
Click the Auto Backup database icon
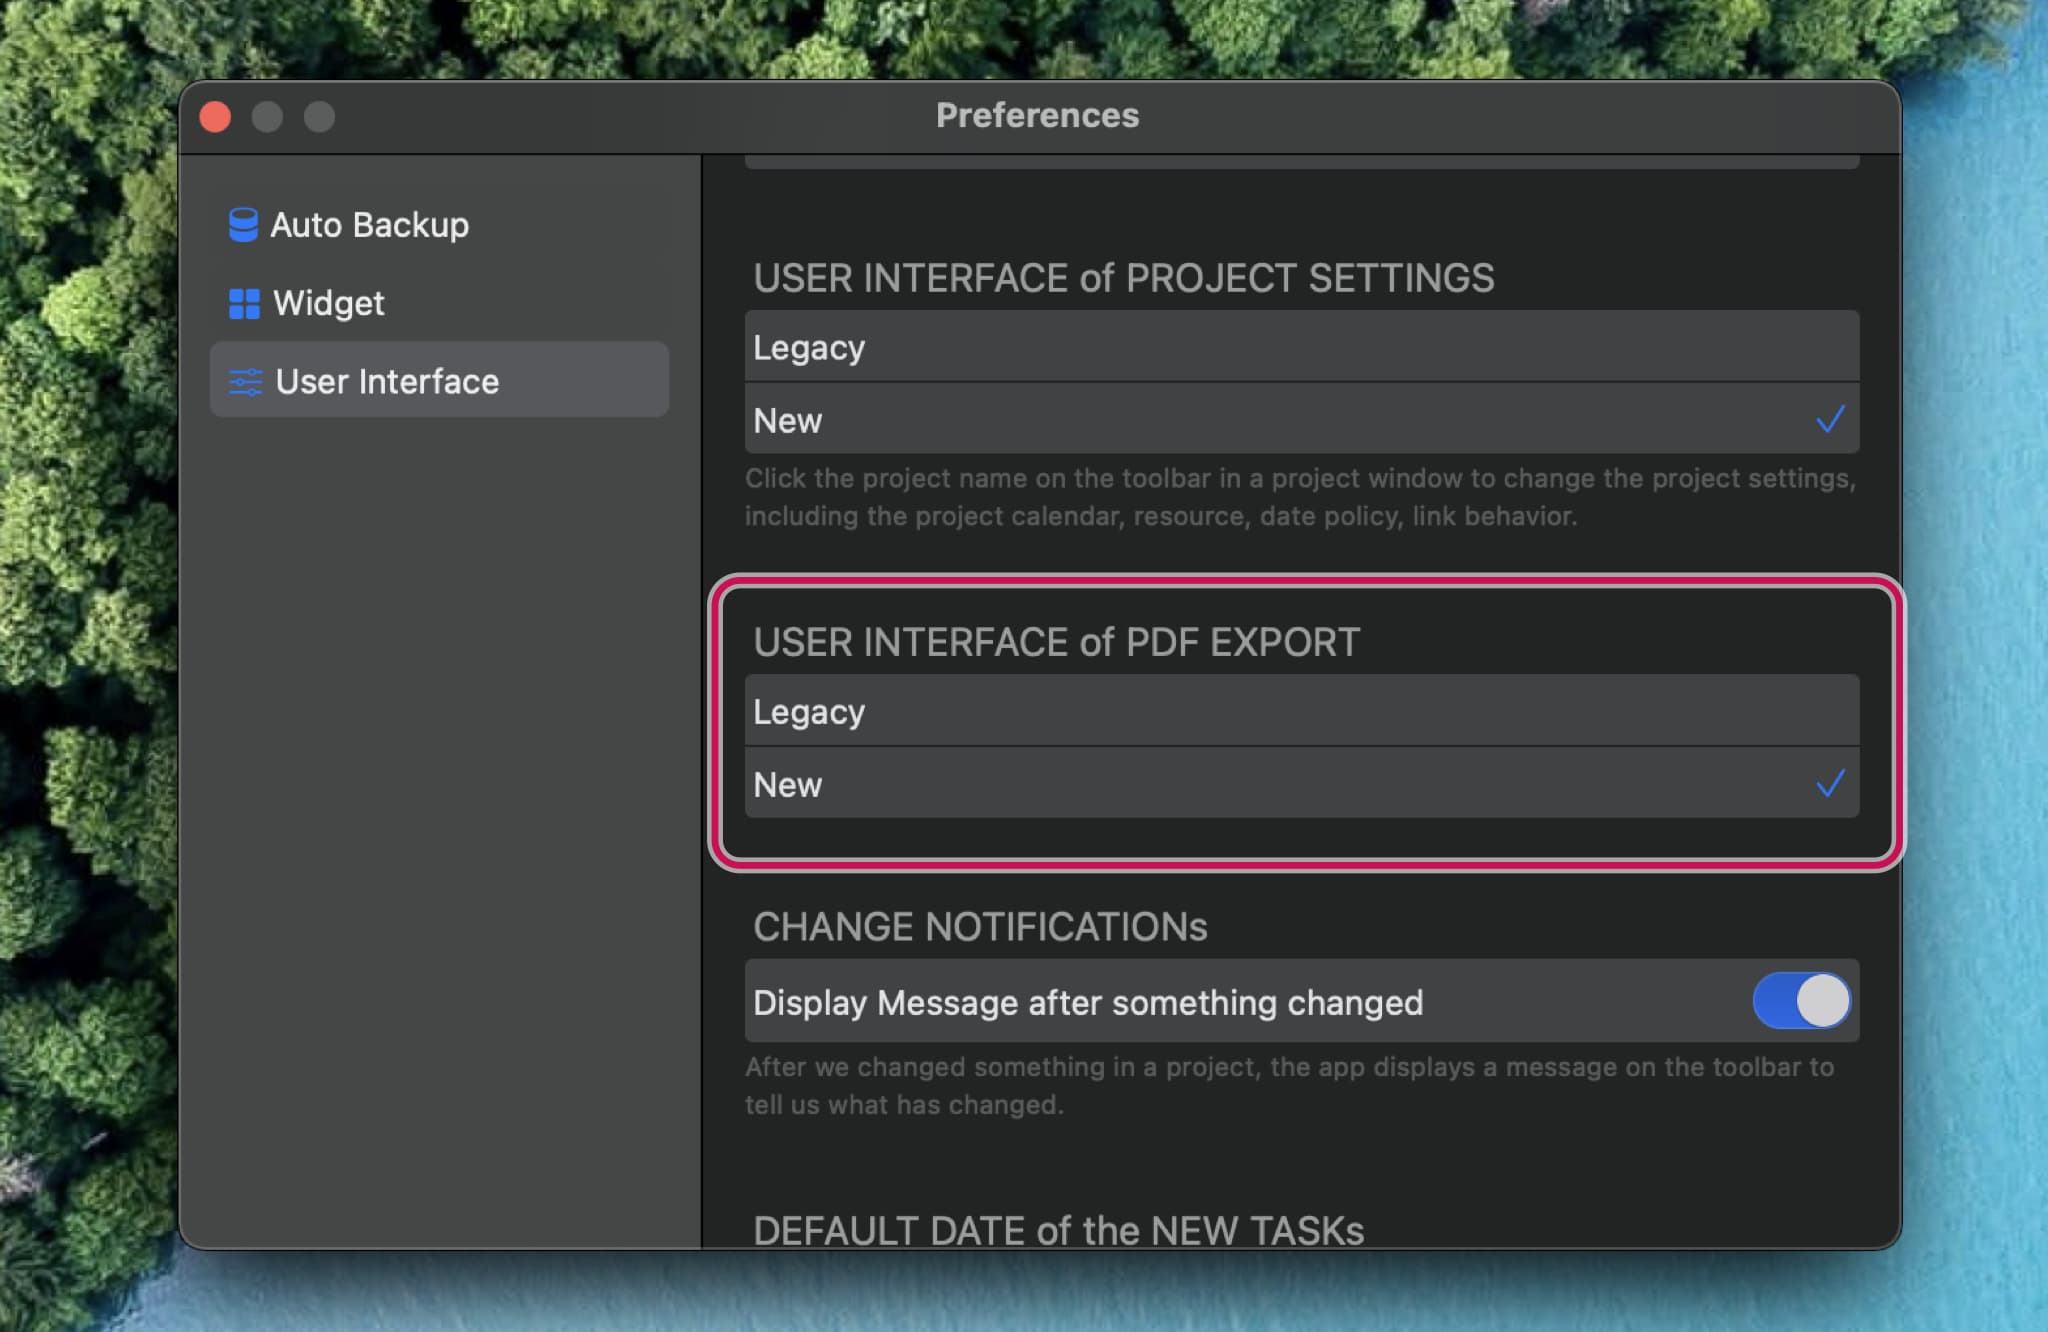[x=243, y=225]
